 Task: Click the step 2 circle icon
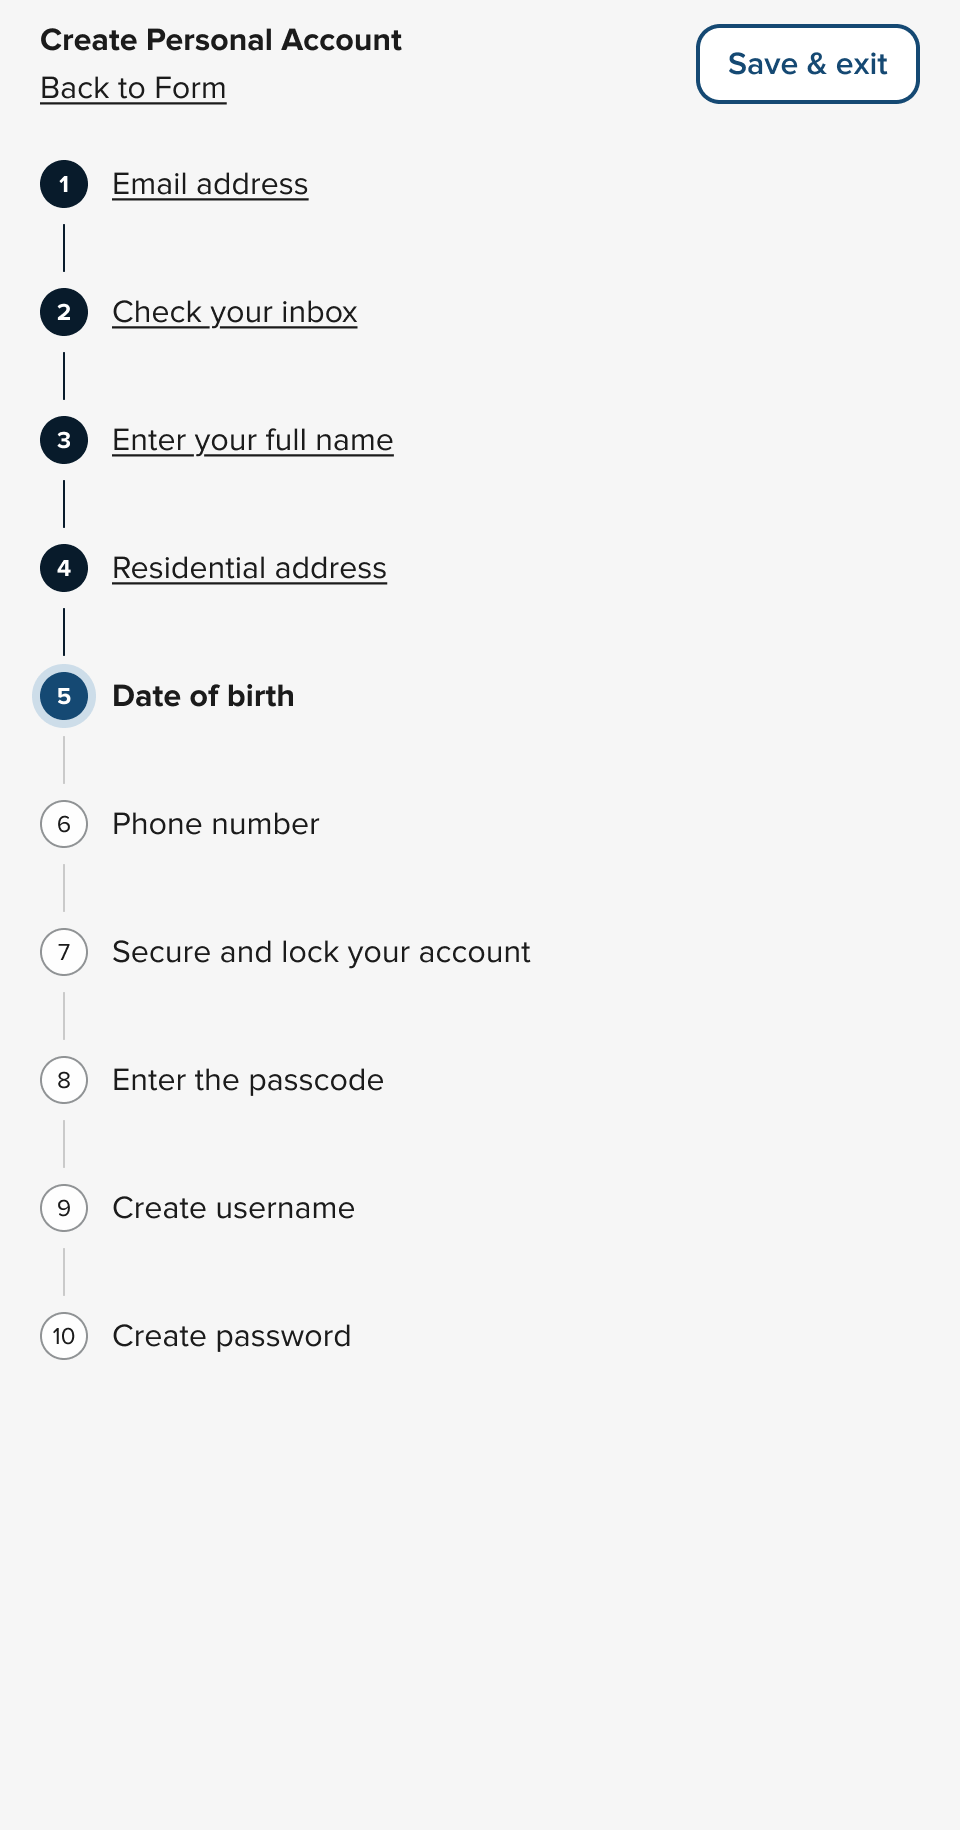pos(64,312)
